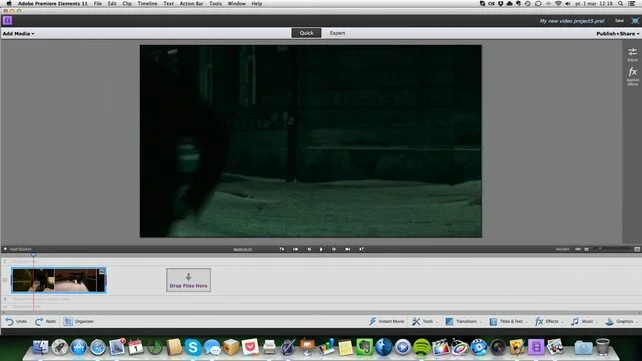Click Add Marker on the timeline

point(18,249)
